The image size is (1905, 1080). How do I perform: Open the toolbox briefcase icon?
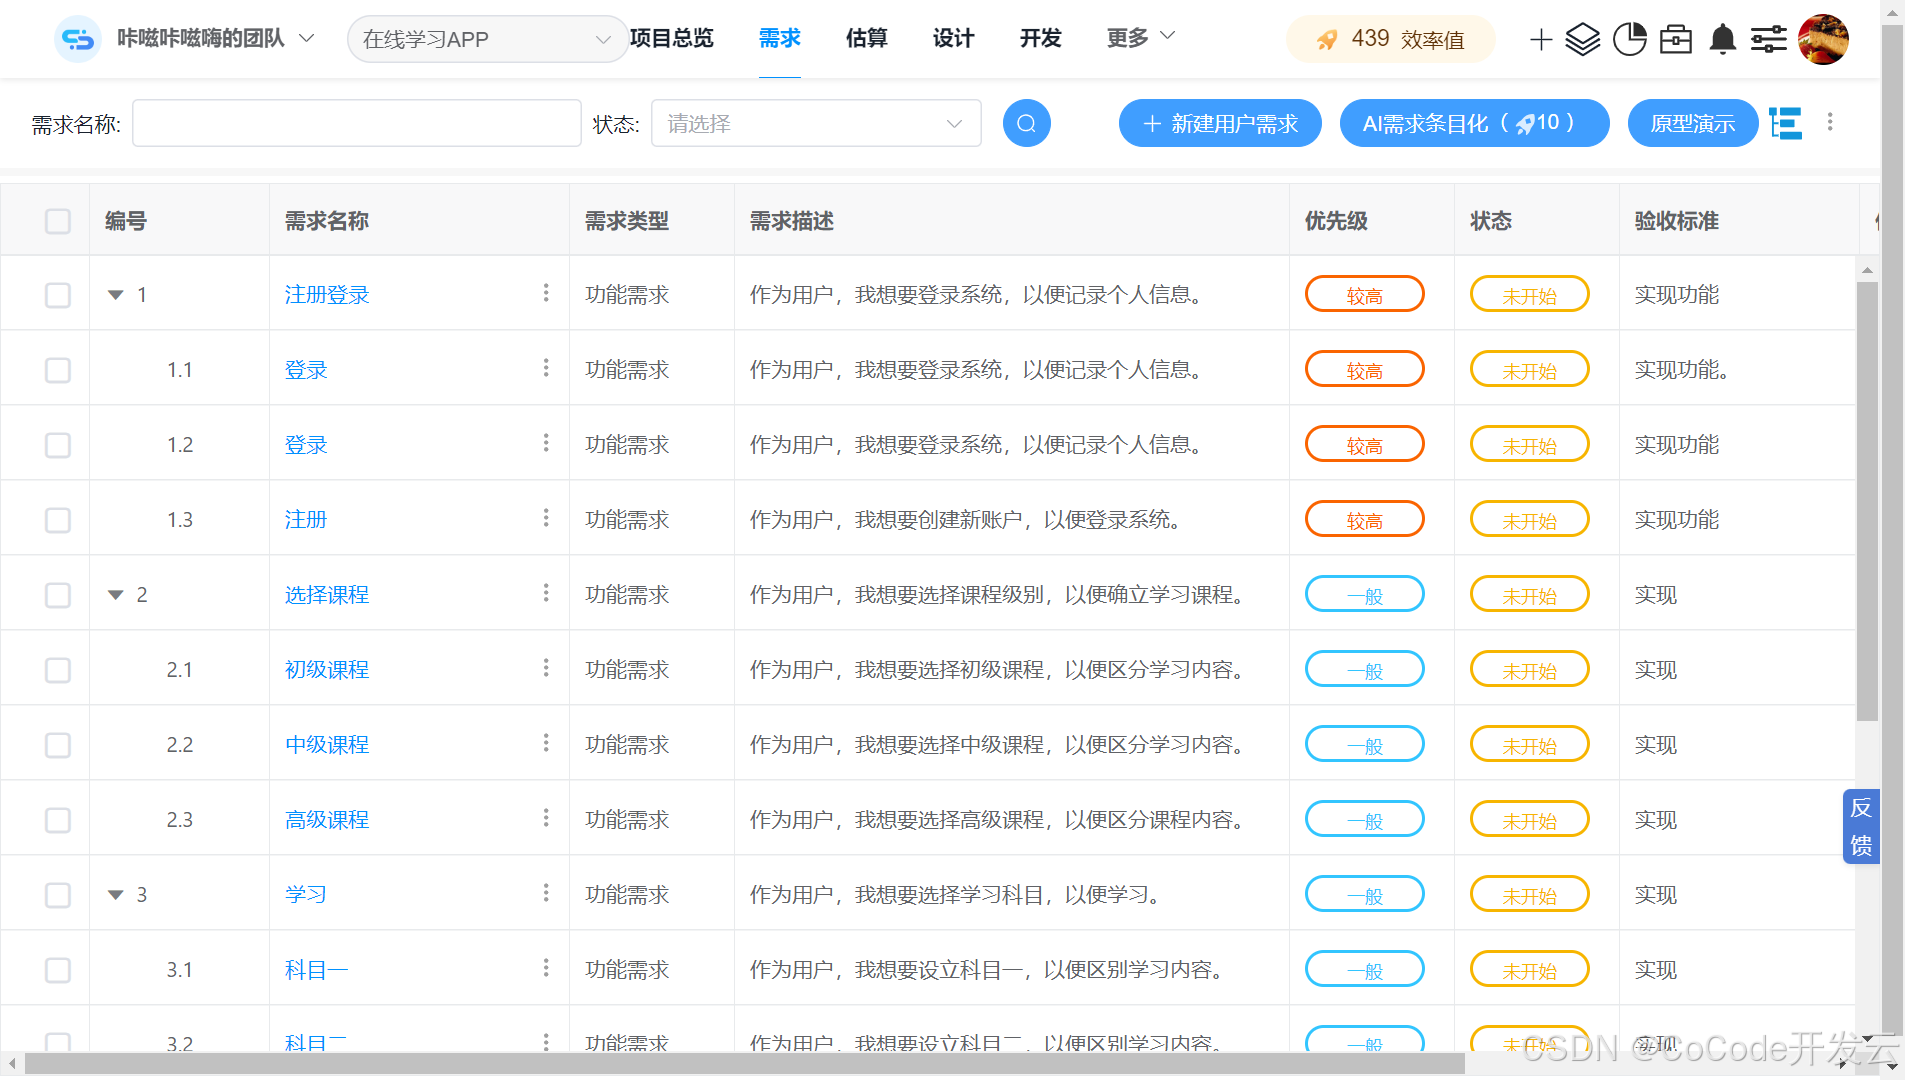[x=1675, y=39]
